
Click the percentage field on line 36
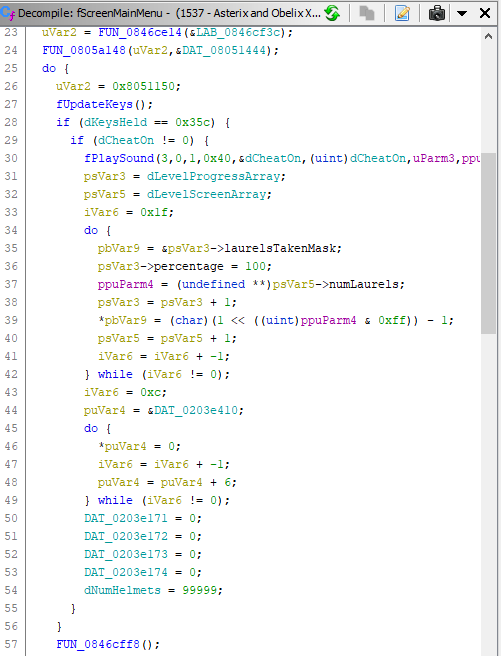click(x=189, y=266)
